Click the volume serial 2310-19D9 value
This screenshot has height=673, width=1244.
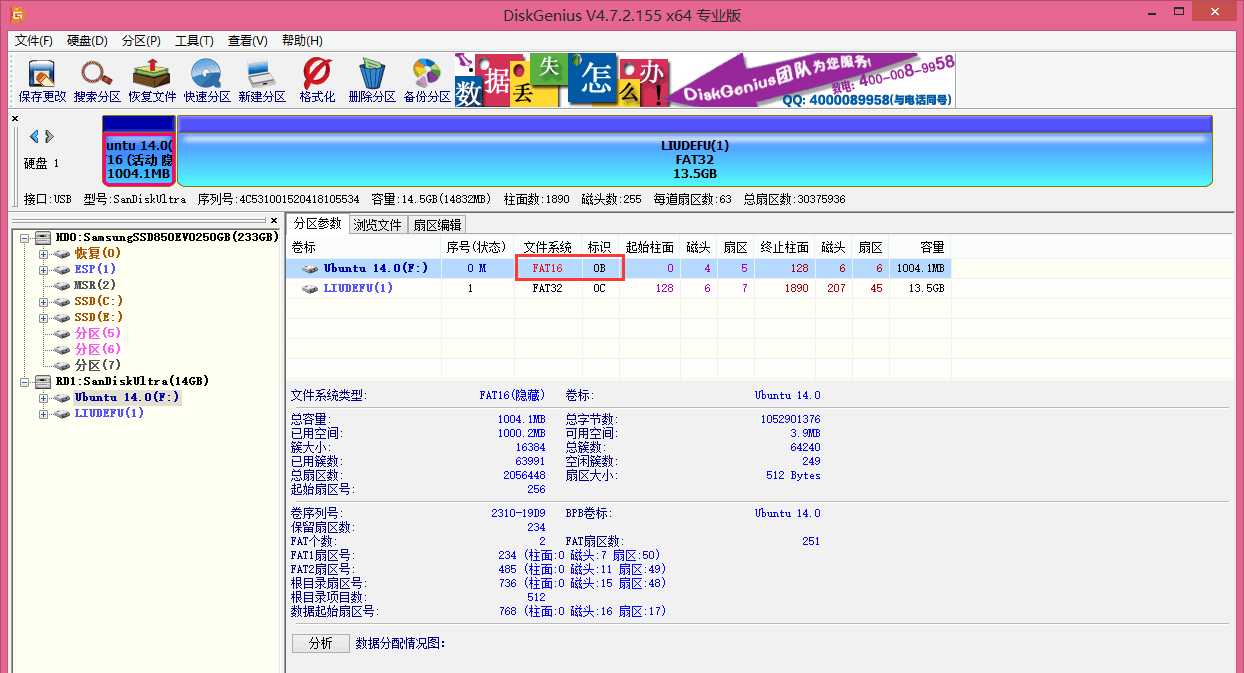coord(517,513)
